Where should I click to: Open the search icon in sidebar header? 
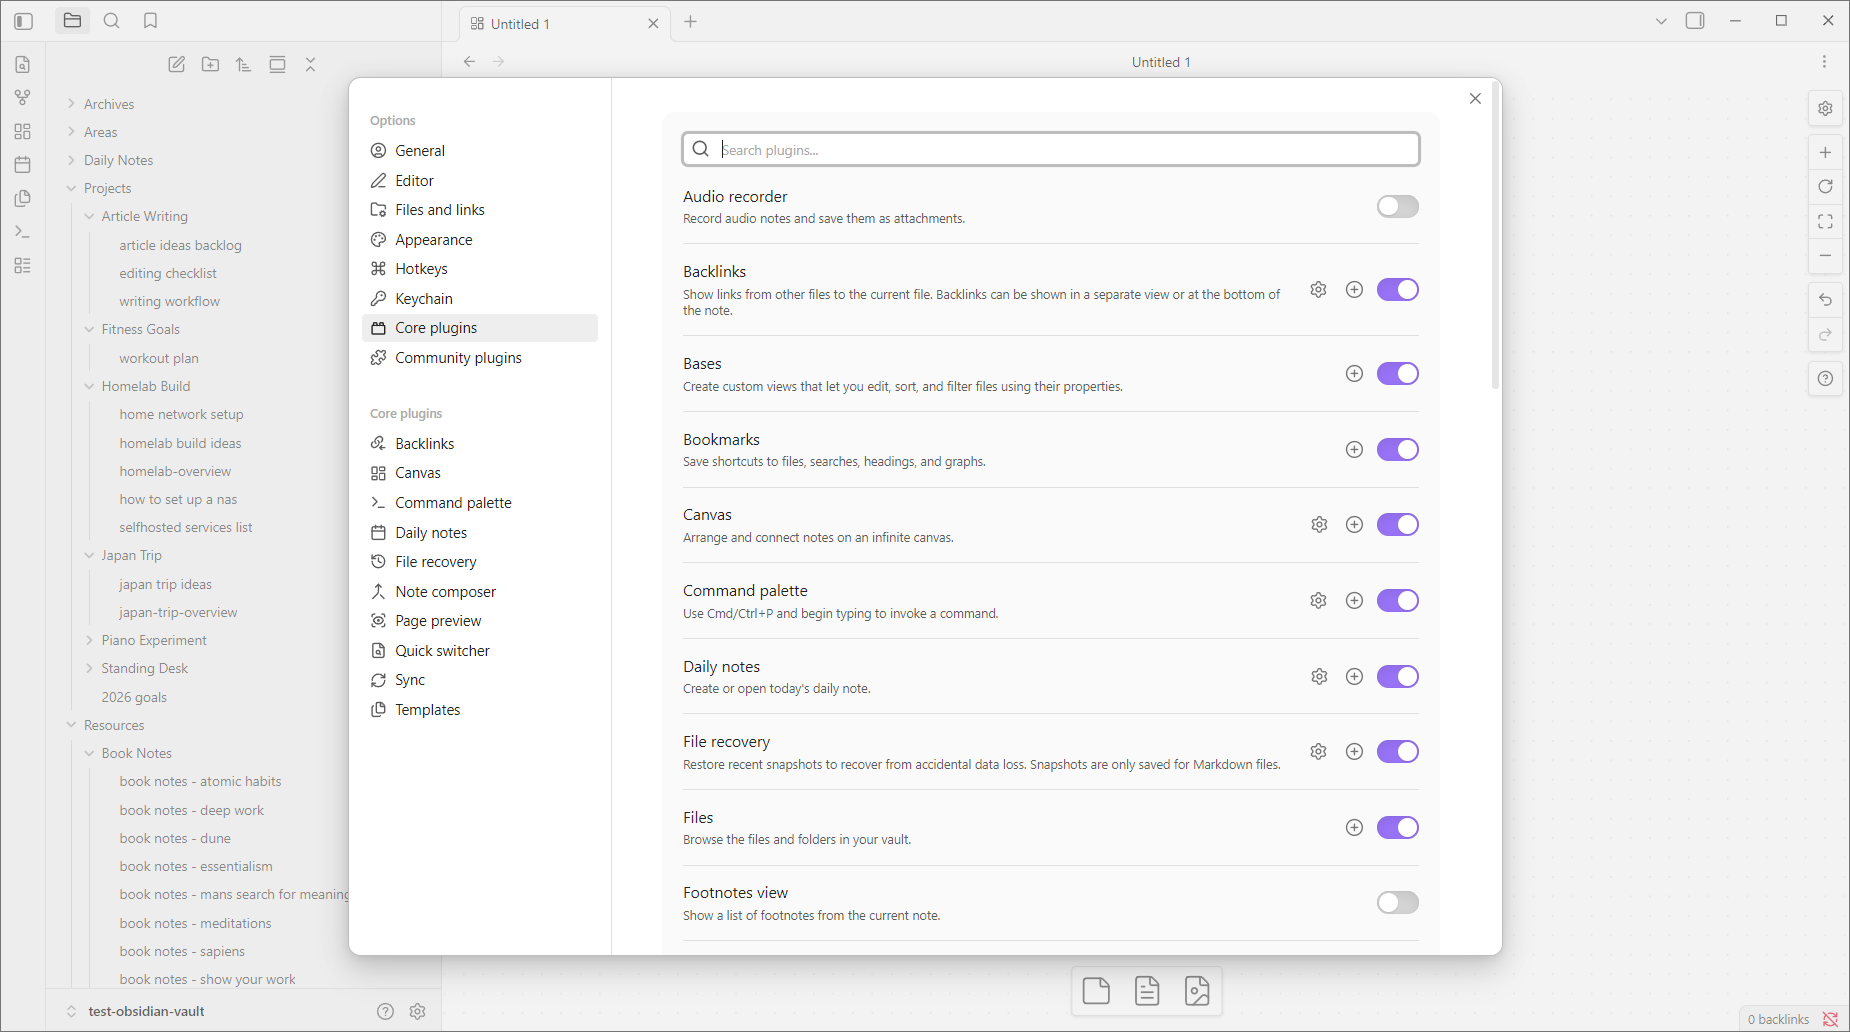(112, 21)
